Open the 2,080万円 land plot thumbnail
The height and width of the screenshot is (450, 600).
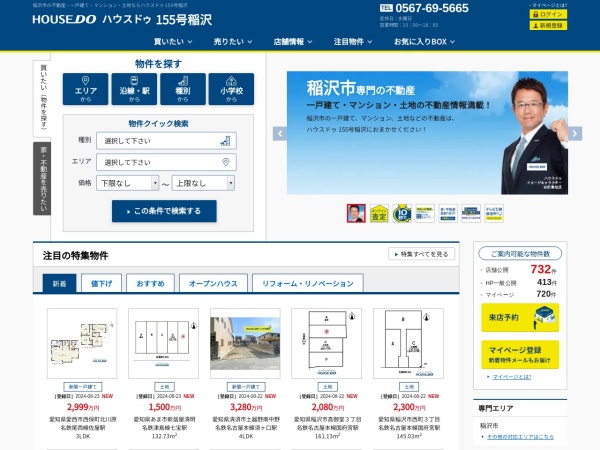point(326,344)
